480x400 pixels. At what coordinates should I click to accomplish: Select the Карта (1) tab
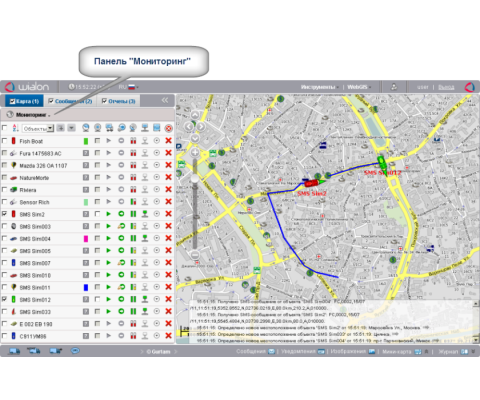point(24,101)
